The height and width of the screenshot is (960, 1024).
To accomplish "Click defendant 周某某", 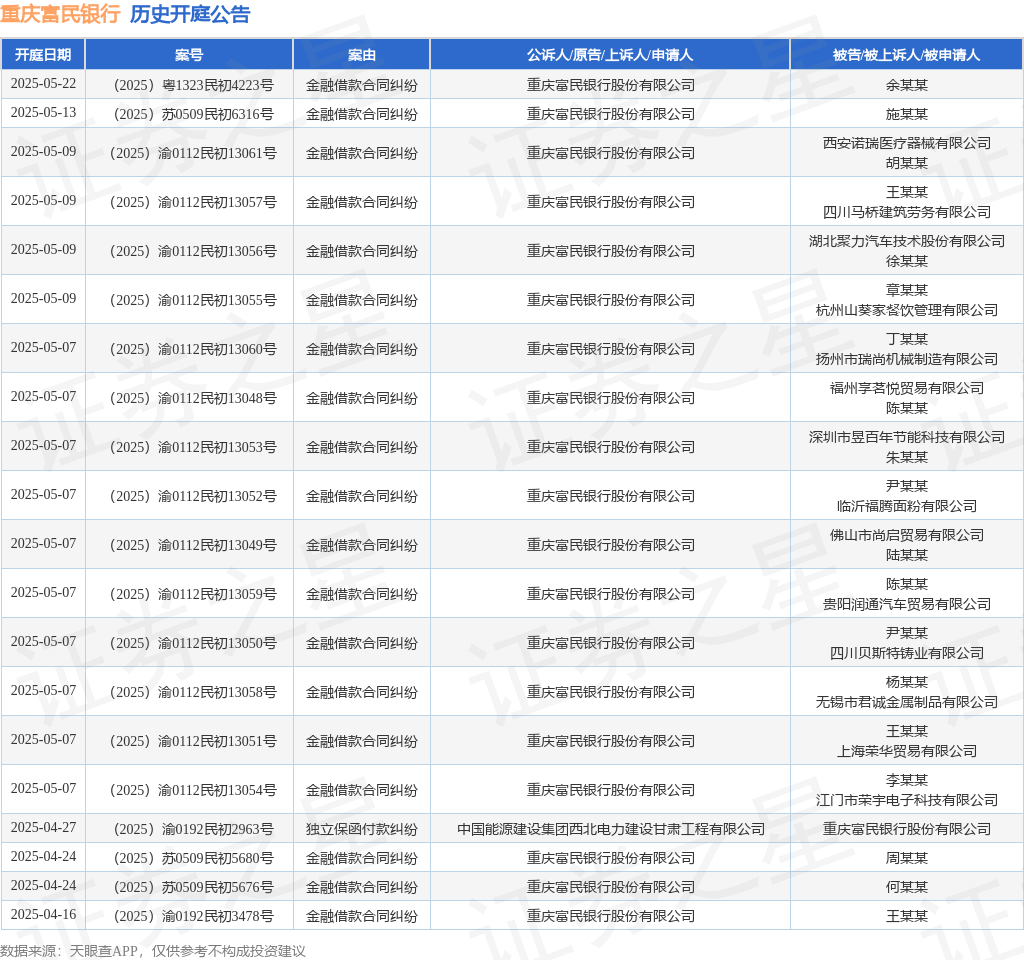I will 906,858.
